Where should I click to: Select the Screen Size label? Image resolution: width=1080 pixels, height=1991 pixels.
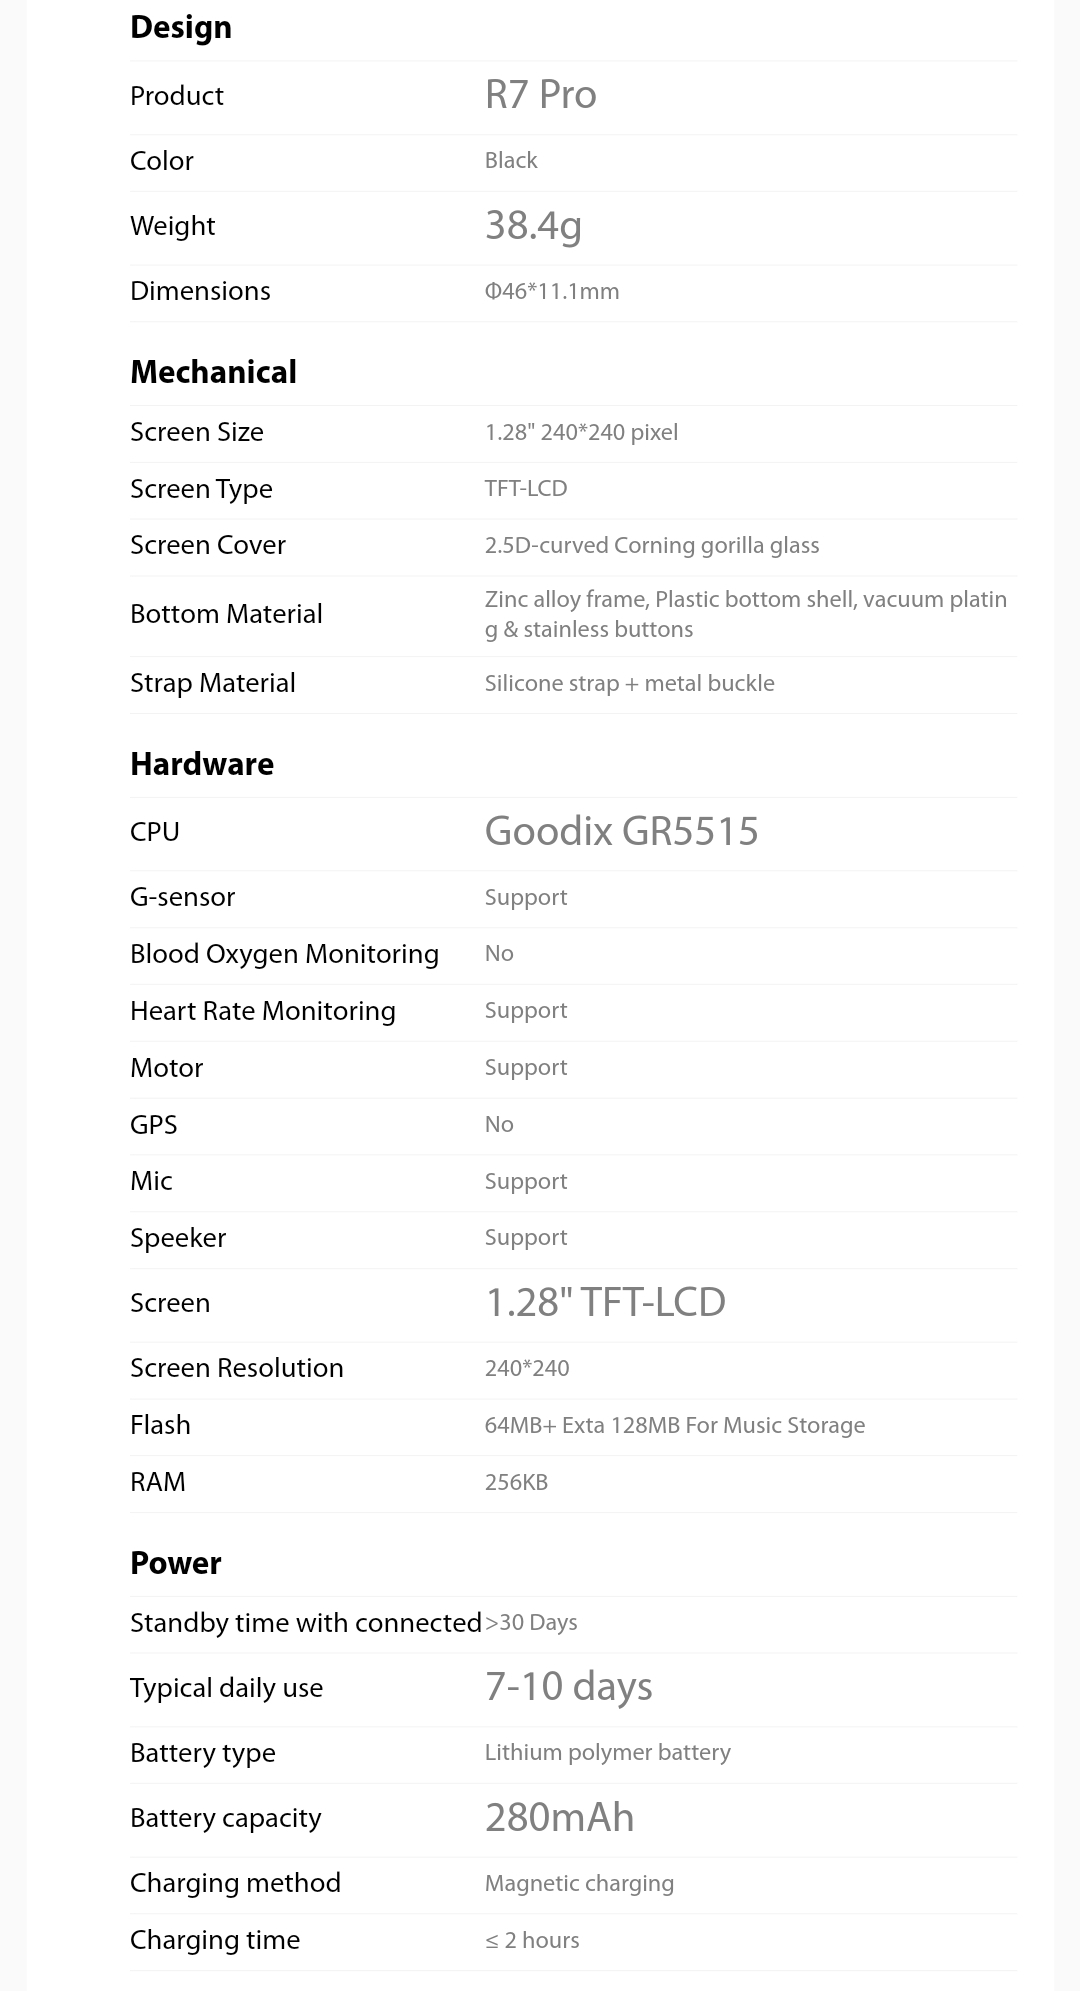[x=197, y=432]
